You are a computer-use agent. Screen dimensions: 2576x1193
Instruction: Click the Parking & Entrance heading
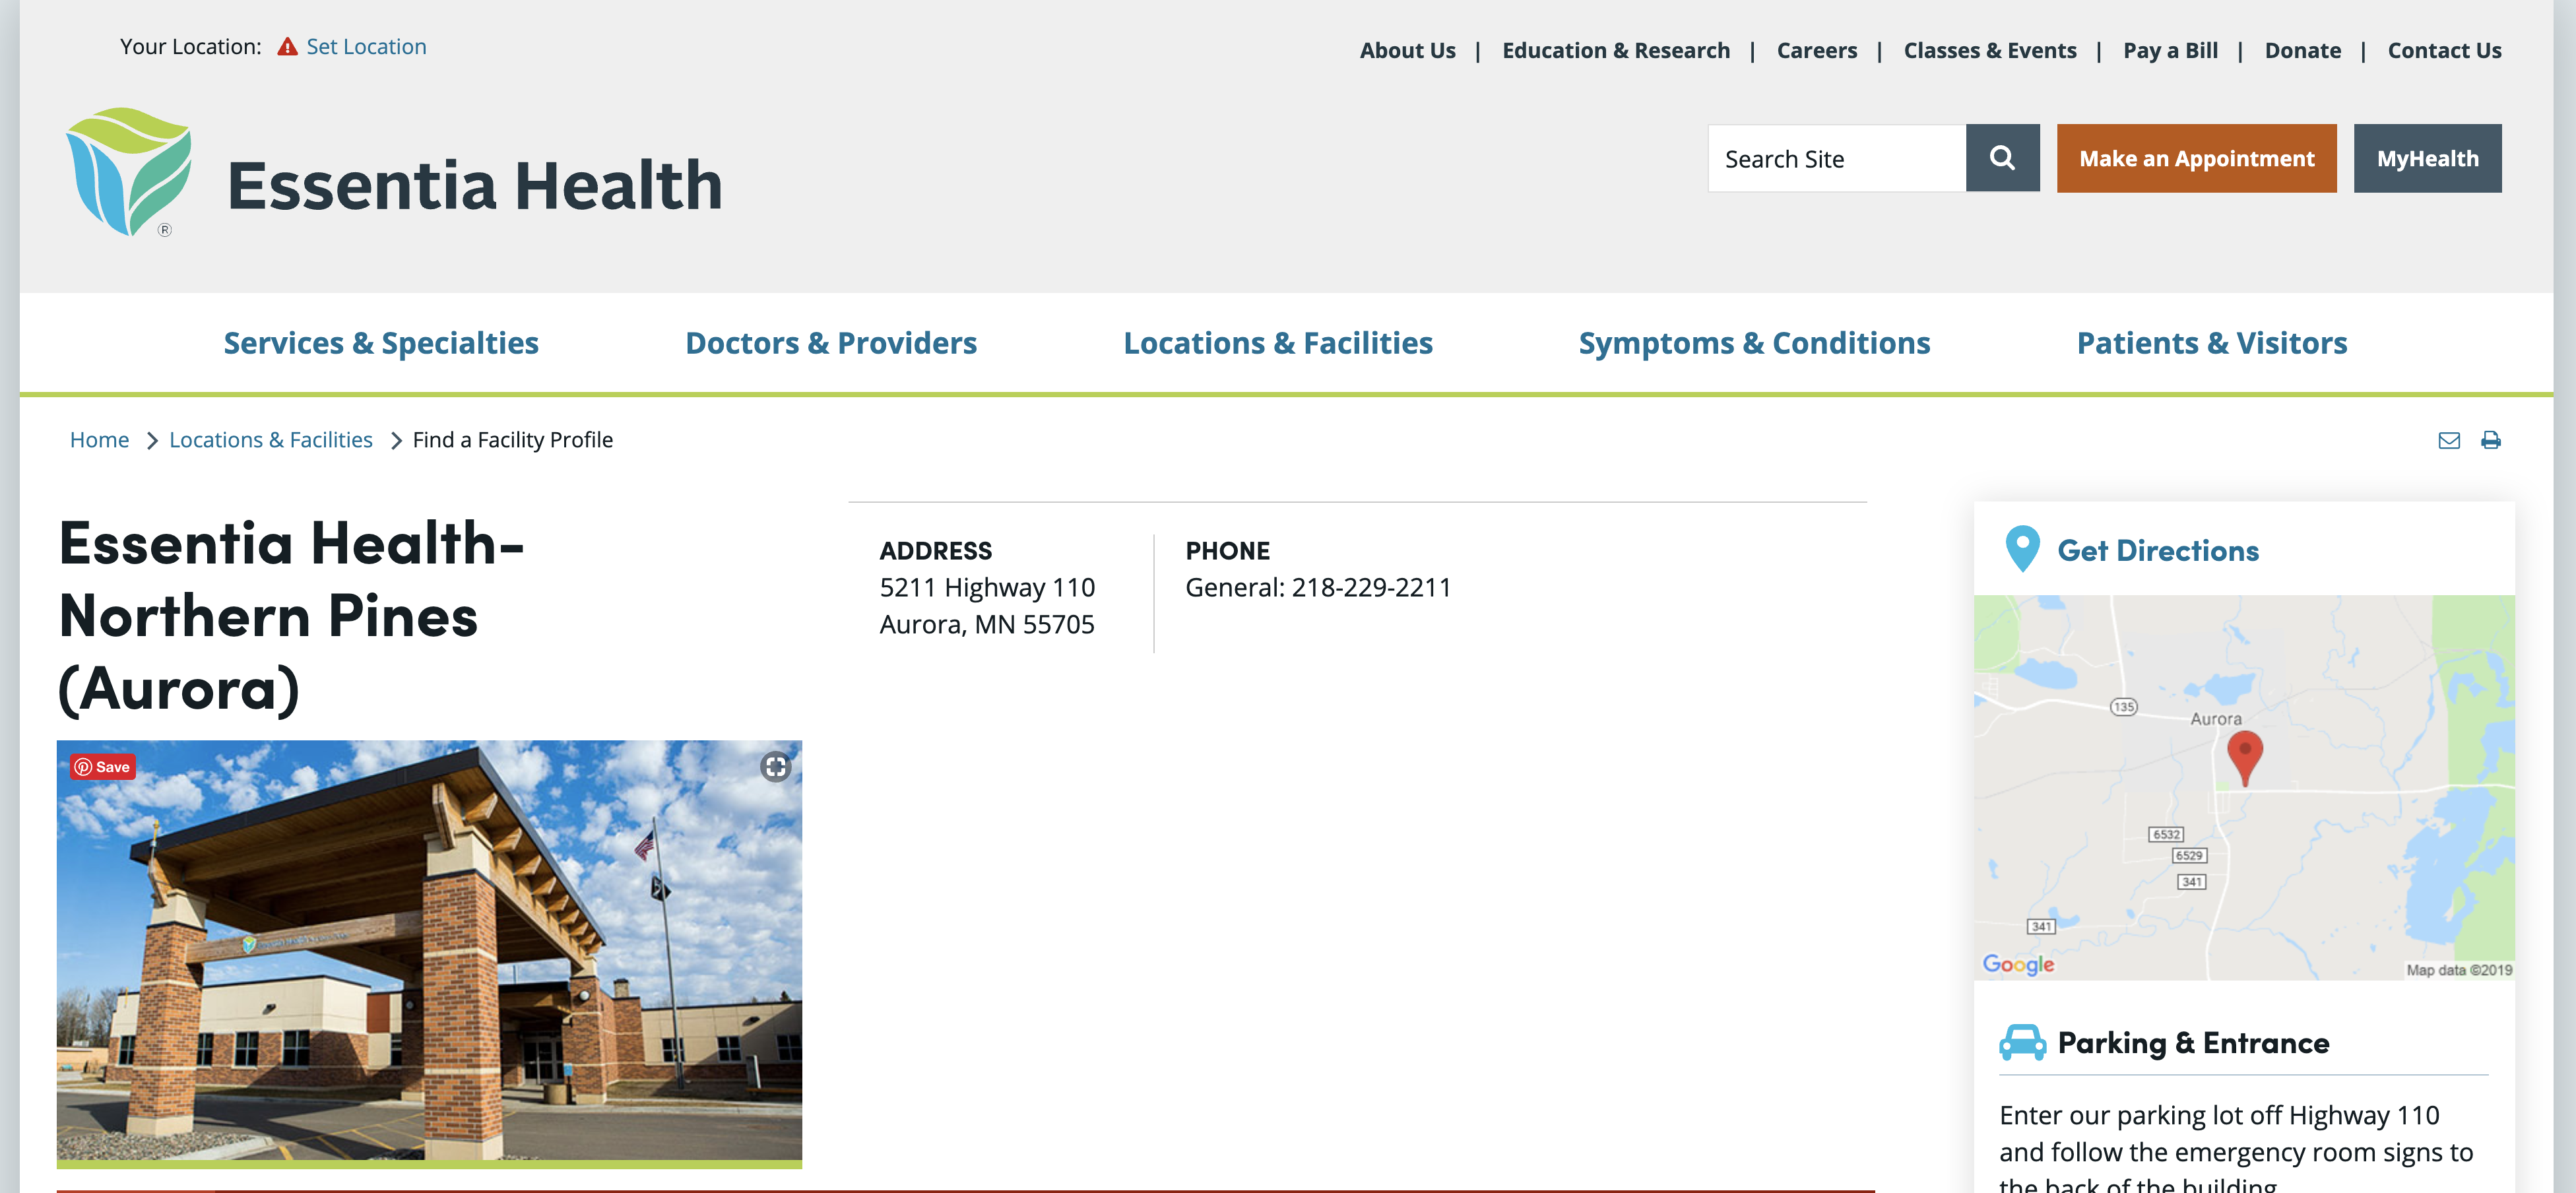[x=2193, y=1043]
